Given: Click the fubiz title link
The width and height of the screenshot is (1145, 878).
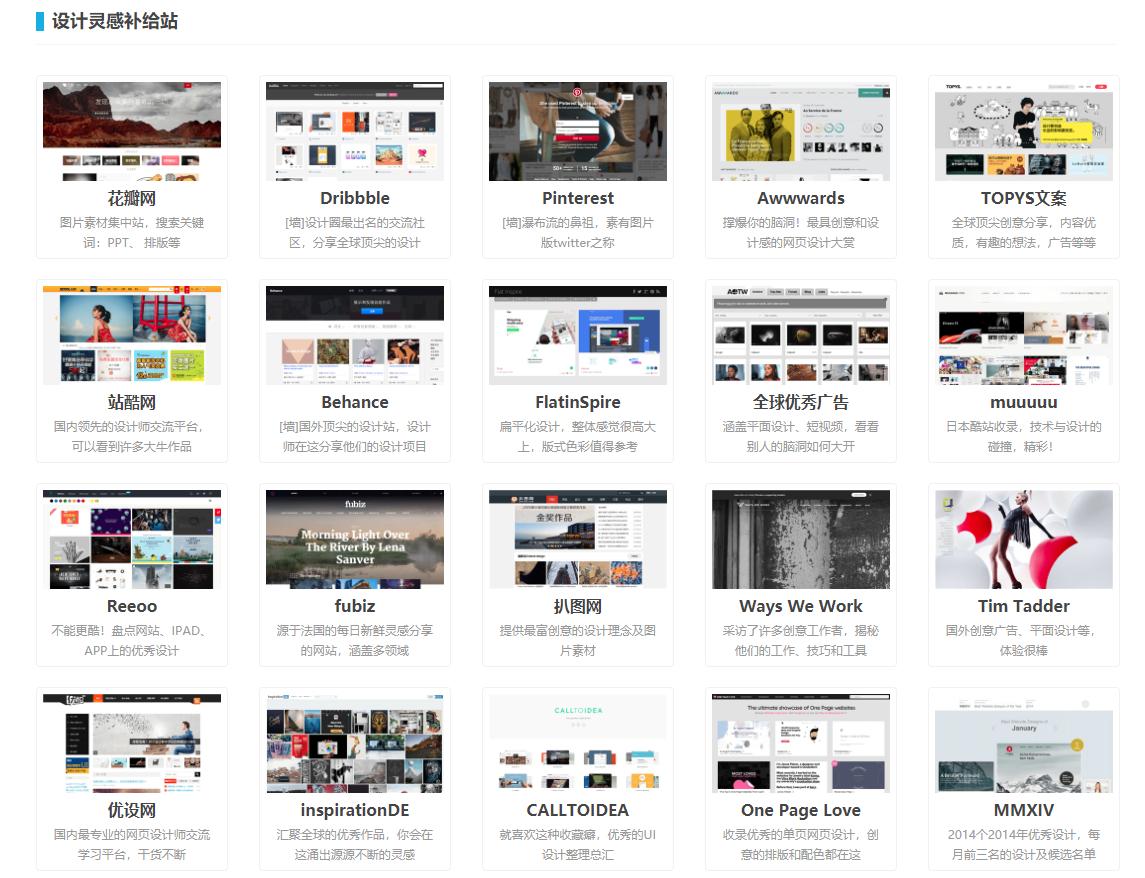Looking at the screenshot, I should (355, 606).
